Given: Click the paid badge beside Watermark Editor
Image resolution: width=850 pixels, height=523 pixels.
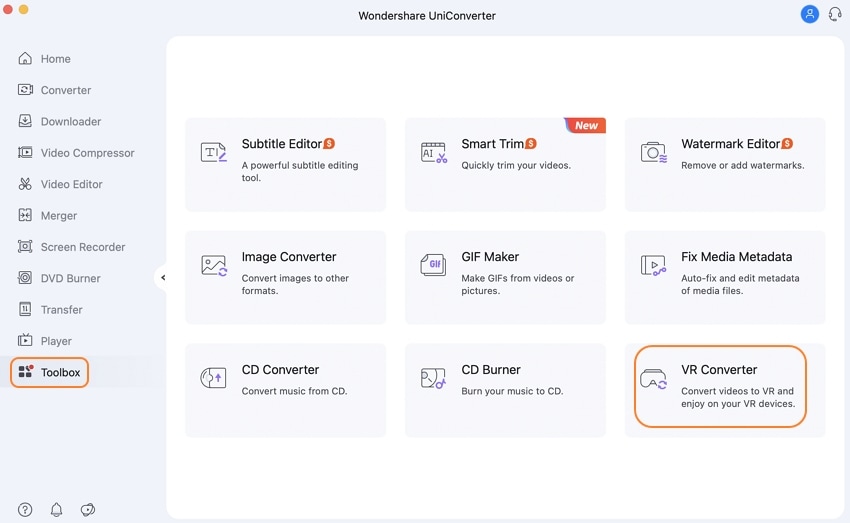Looking at the screenshot, I should pyautogui.click(x=787, y=144).
